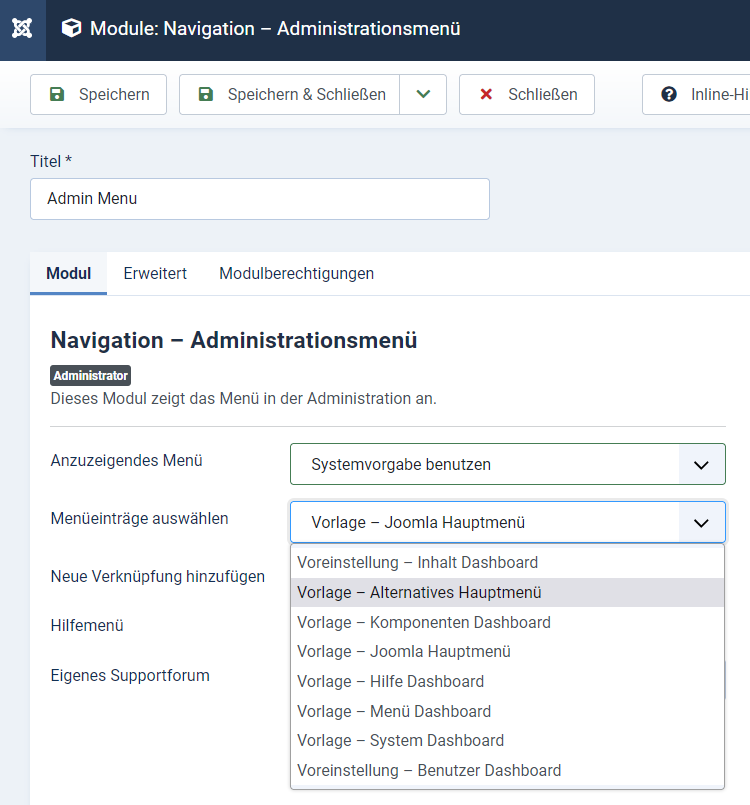Pick Vorlage – Hilfe Dashboard option
The width and height of the screenshot is (750, 805).
pos(390,682)
